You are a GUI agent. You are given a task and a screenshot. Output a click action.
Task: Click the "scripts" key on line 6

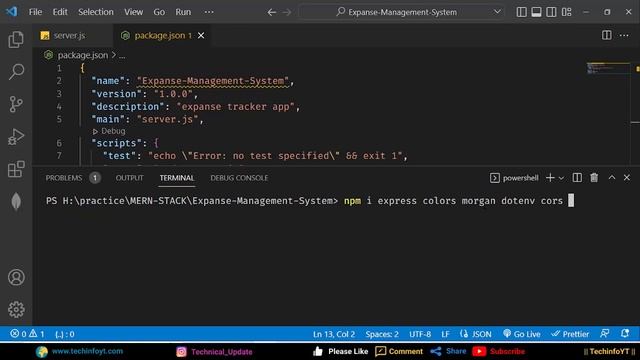click(x=116, y=143)
